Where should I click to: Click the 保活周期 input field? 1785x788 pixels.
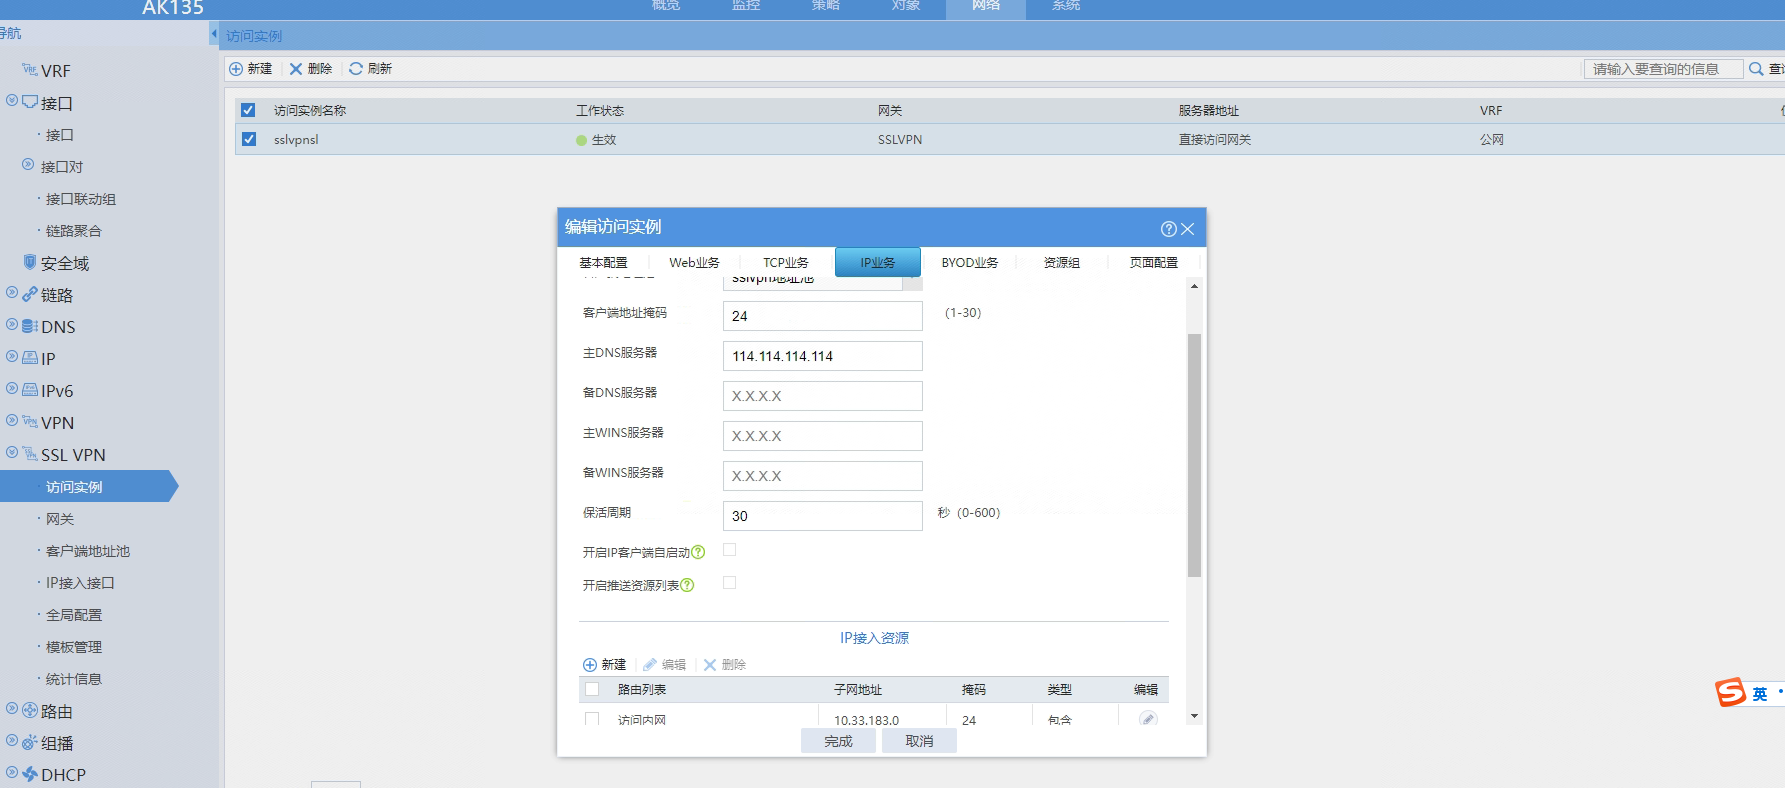point(823,516)
